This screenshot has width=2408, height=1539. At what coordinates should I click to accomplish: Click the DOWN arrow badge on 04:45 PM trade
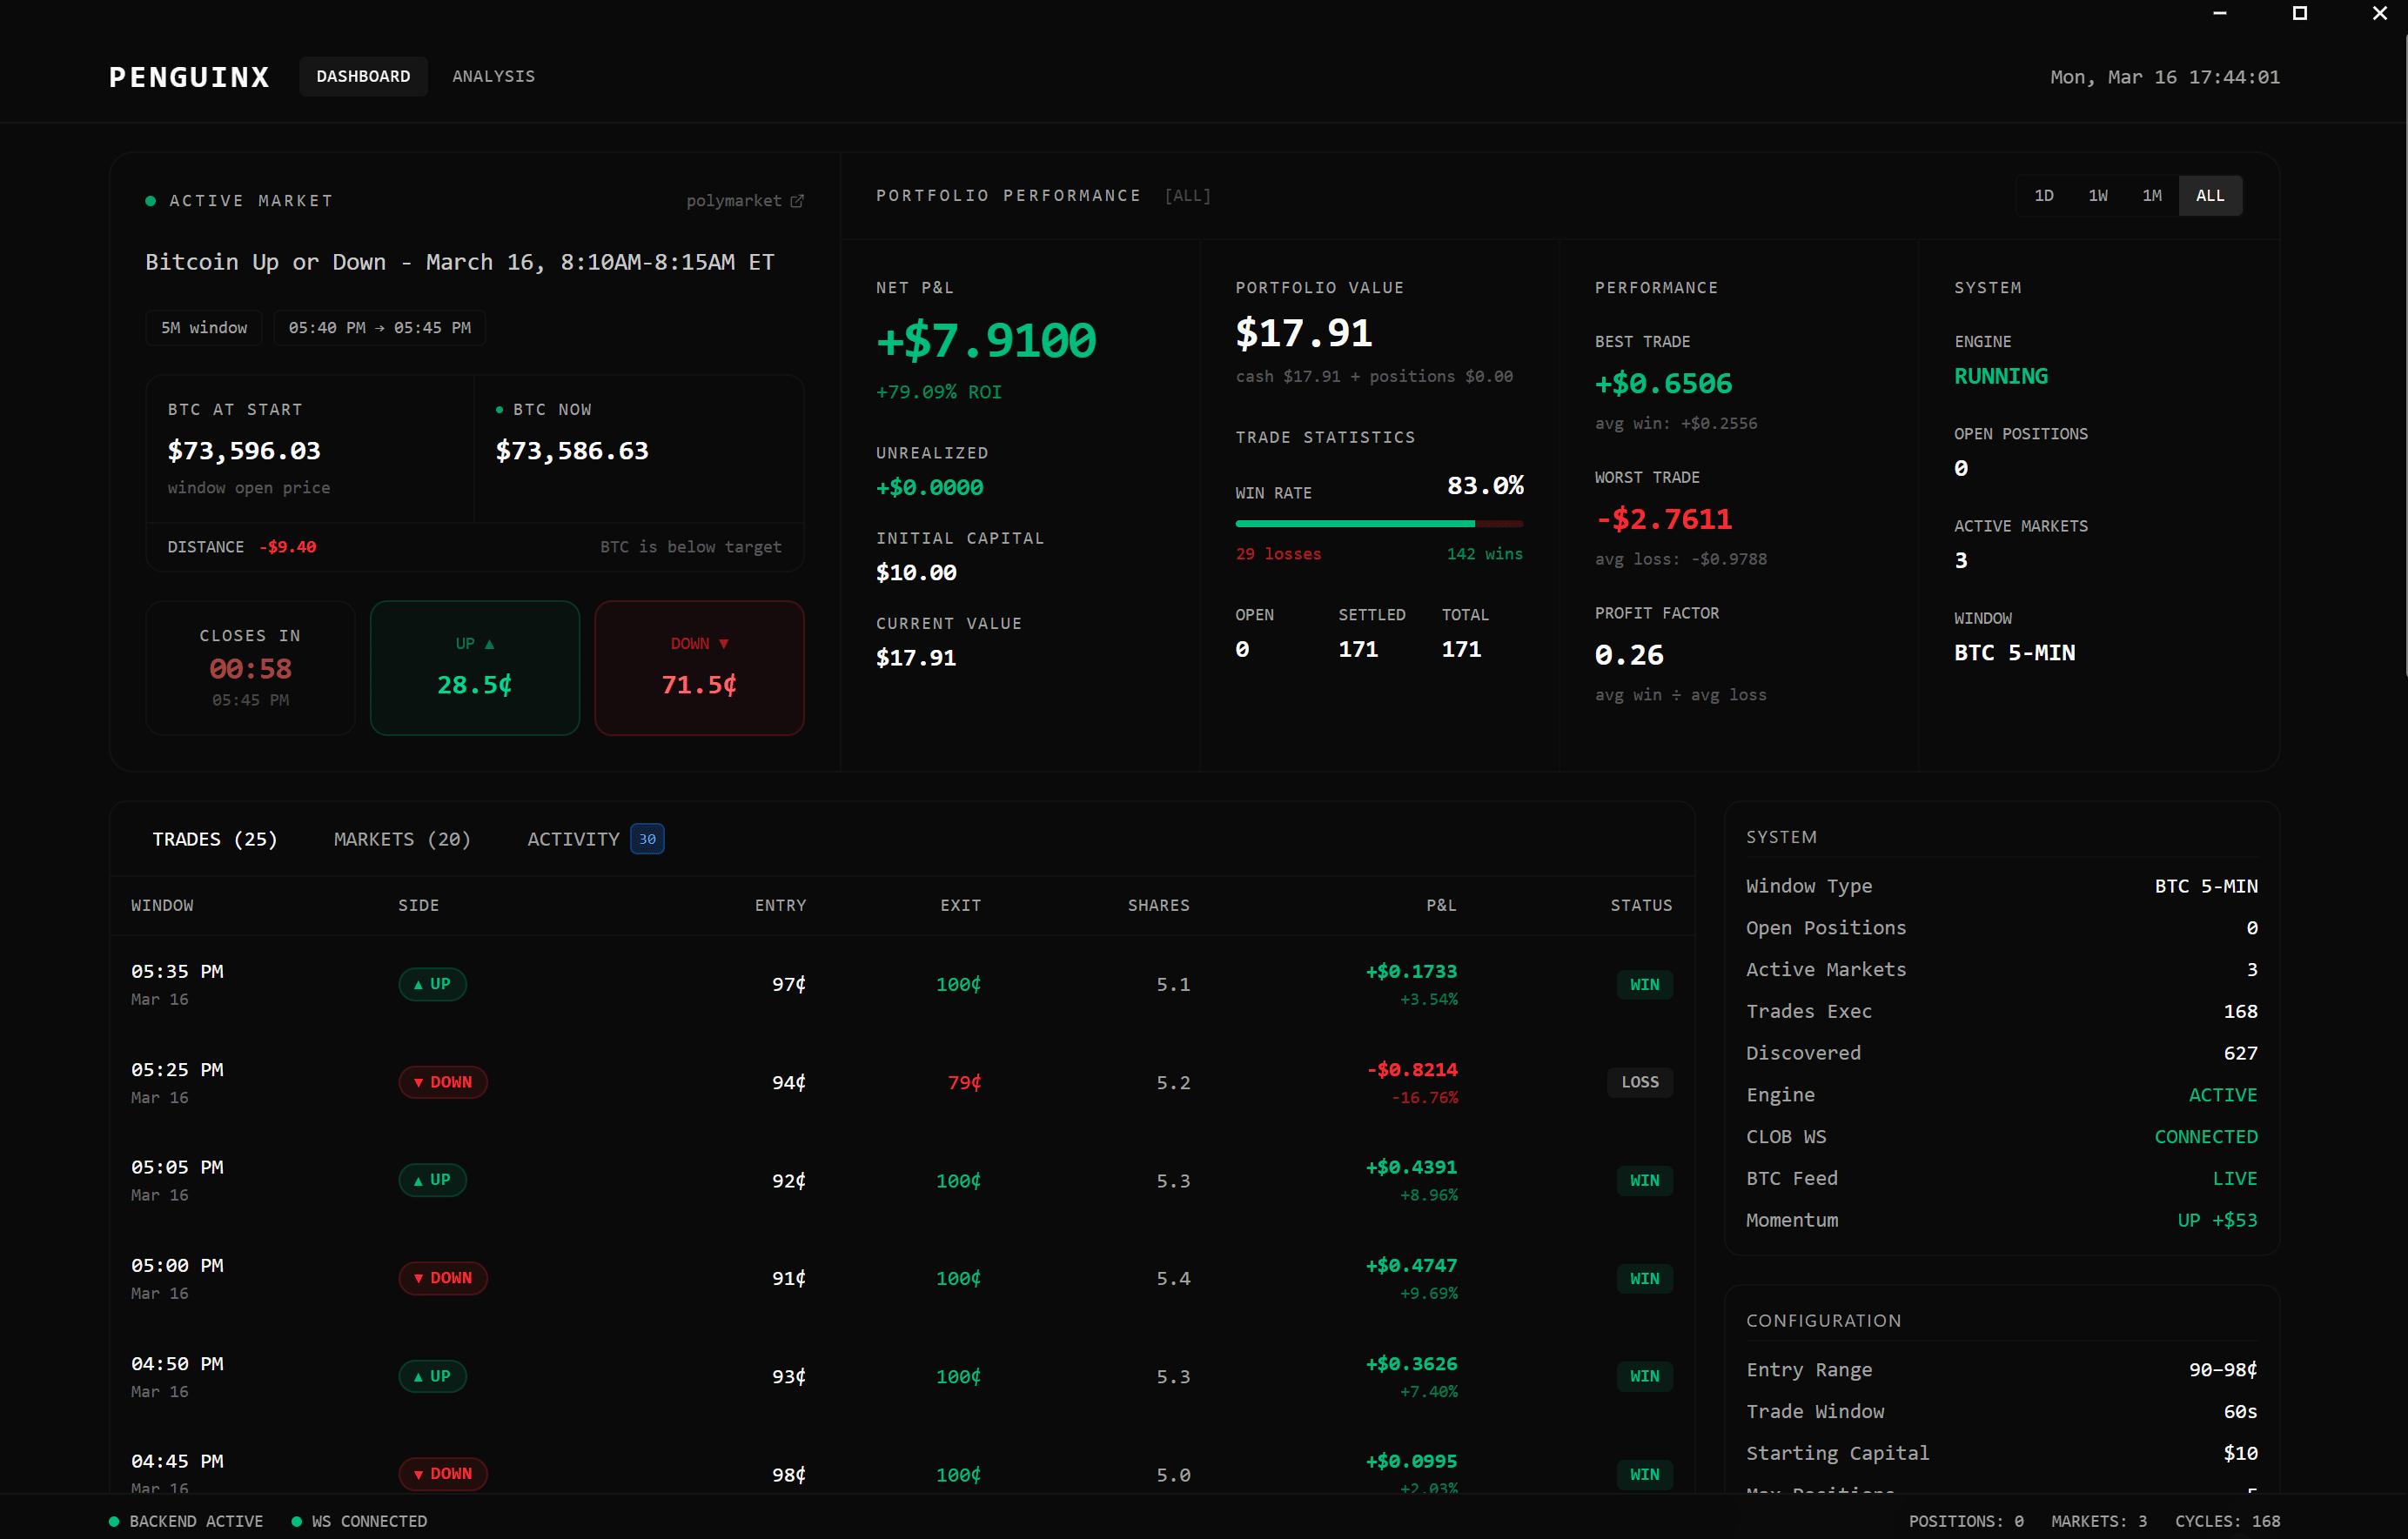[443, 1474]
